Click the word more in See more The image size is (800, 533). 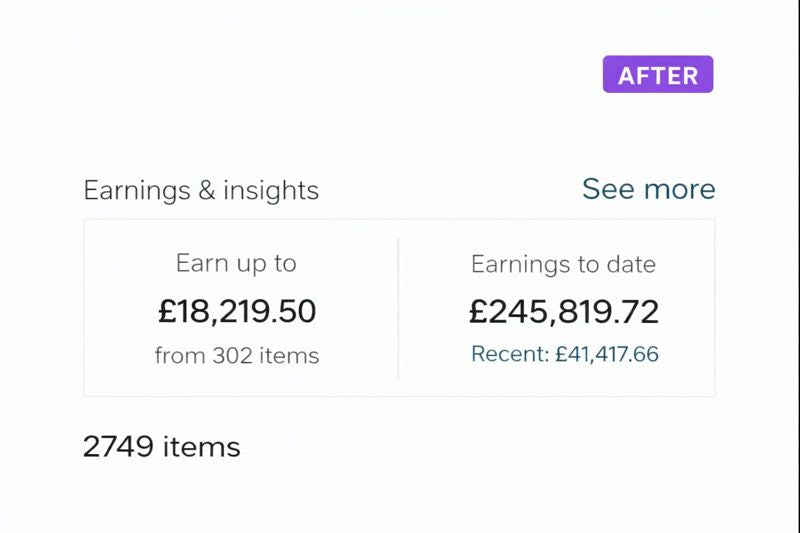coord(680,189)
